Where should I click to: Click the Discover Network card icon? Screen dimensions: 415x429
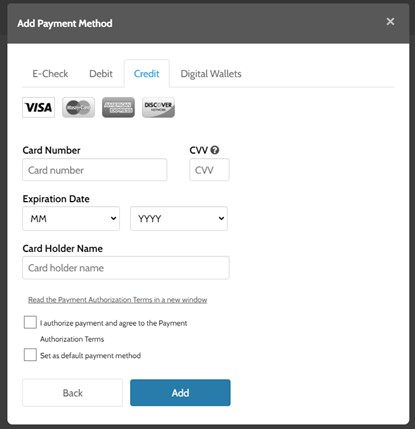(x=158, y=107)
